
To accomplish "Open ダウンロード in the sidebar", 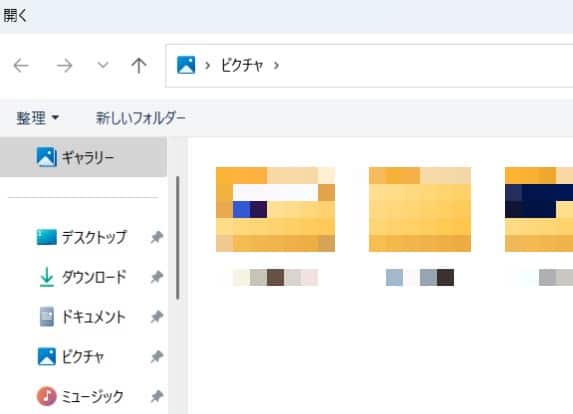I will point(94,277).
